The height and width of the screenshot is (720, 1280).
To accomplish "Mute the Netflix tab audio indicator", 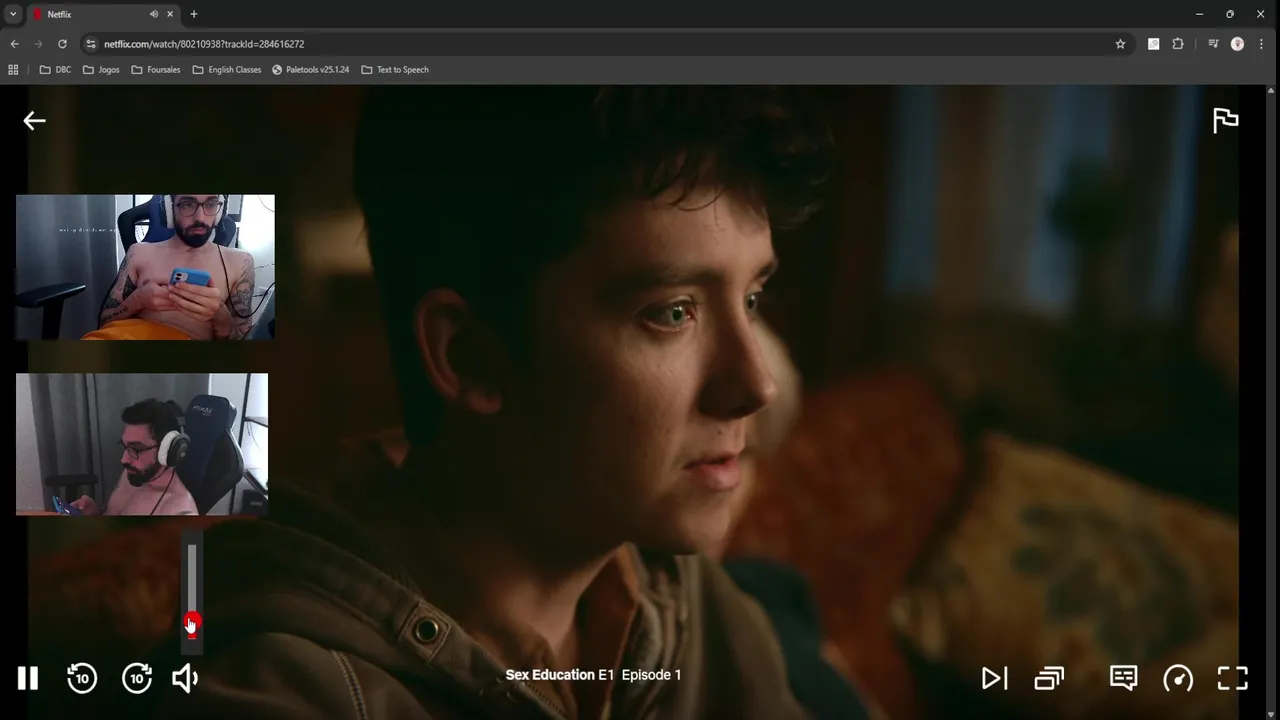I will (154, 14).
